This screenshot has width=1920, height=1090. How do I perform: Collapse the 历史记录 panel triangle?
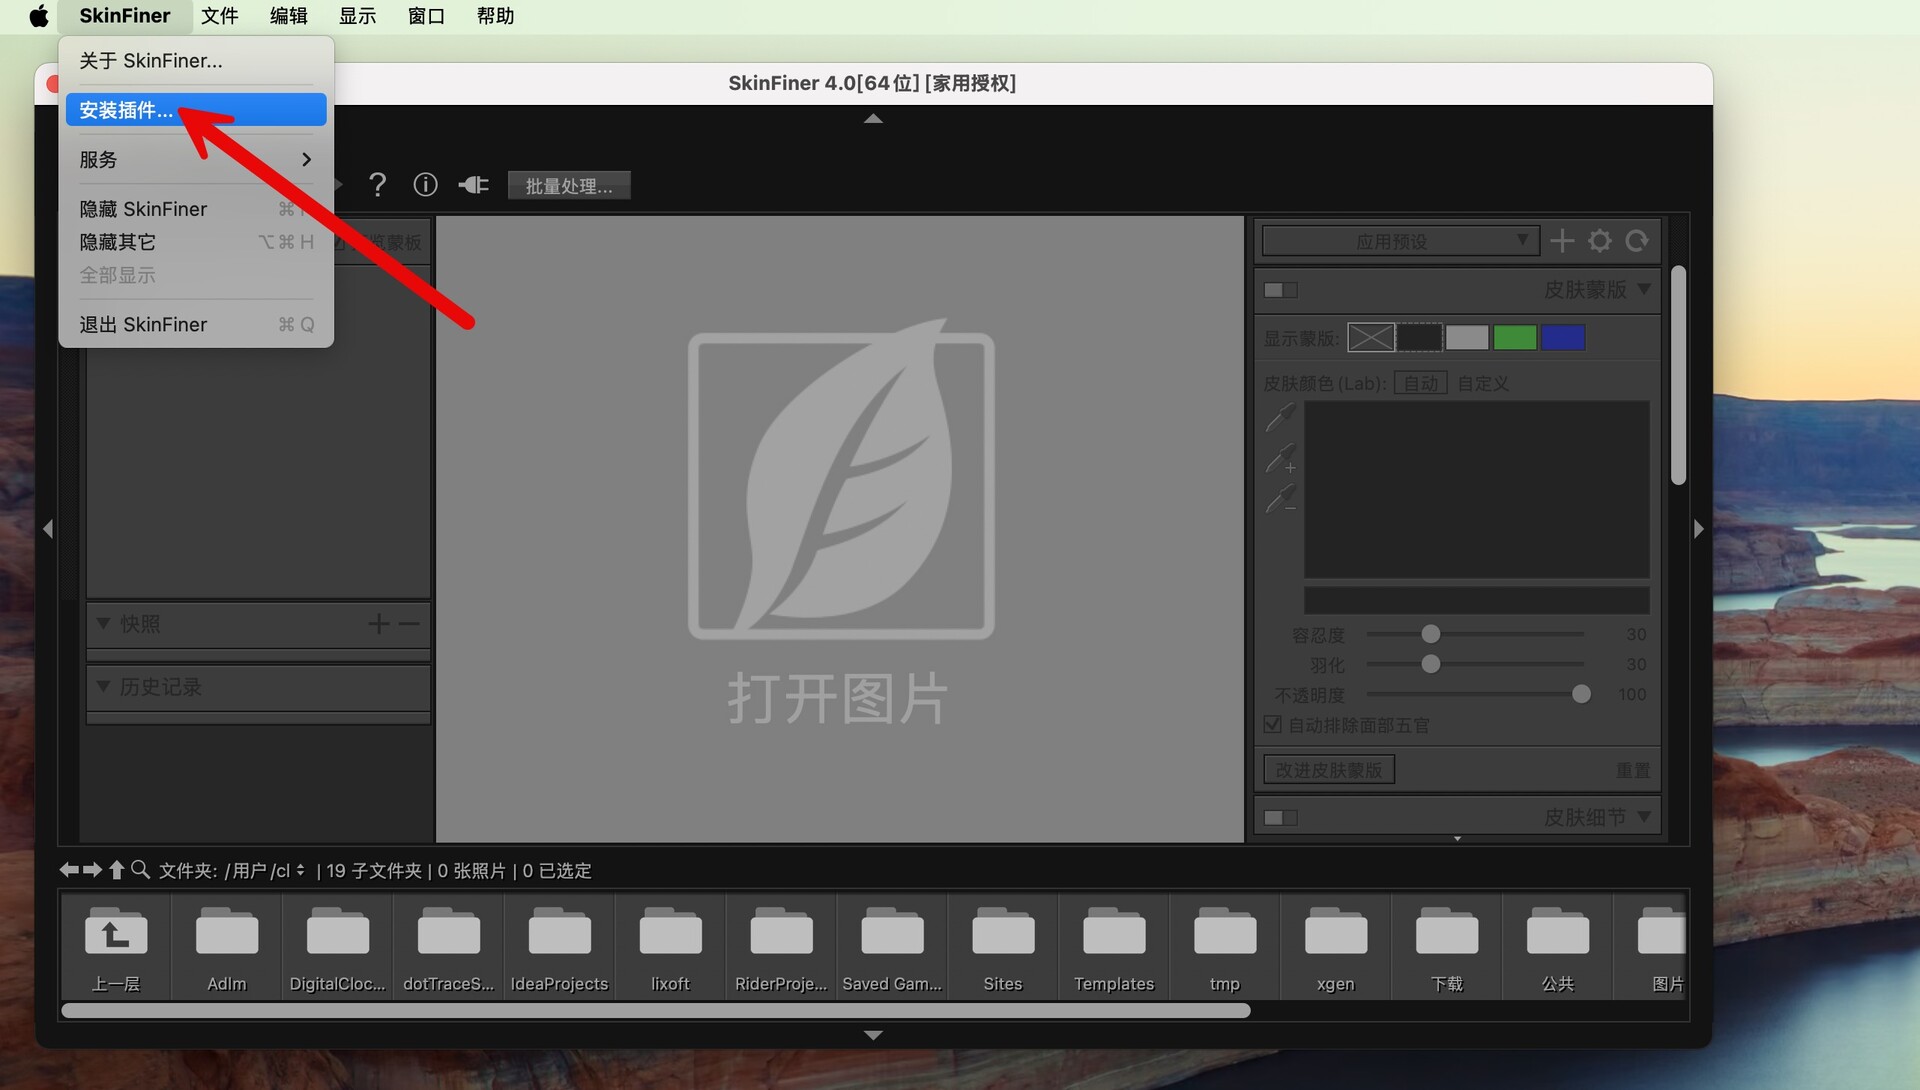pyautogui.click(x=103, y=686)
